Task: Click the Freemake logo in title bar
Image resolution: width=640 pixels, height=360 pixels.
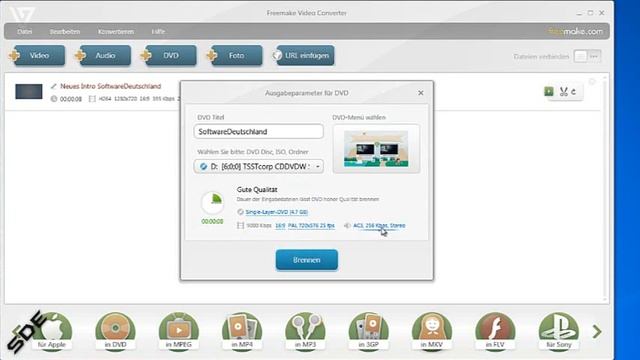Action: coord(21,14)
